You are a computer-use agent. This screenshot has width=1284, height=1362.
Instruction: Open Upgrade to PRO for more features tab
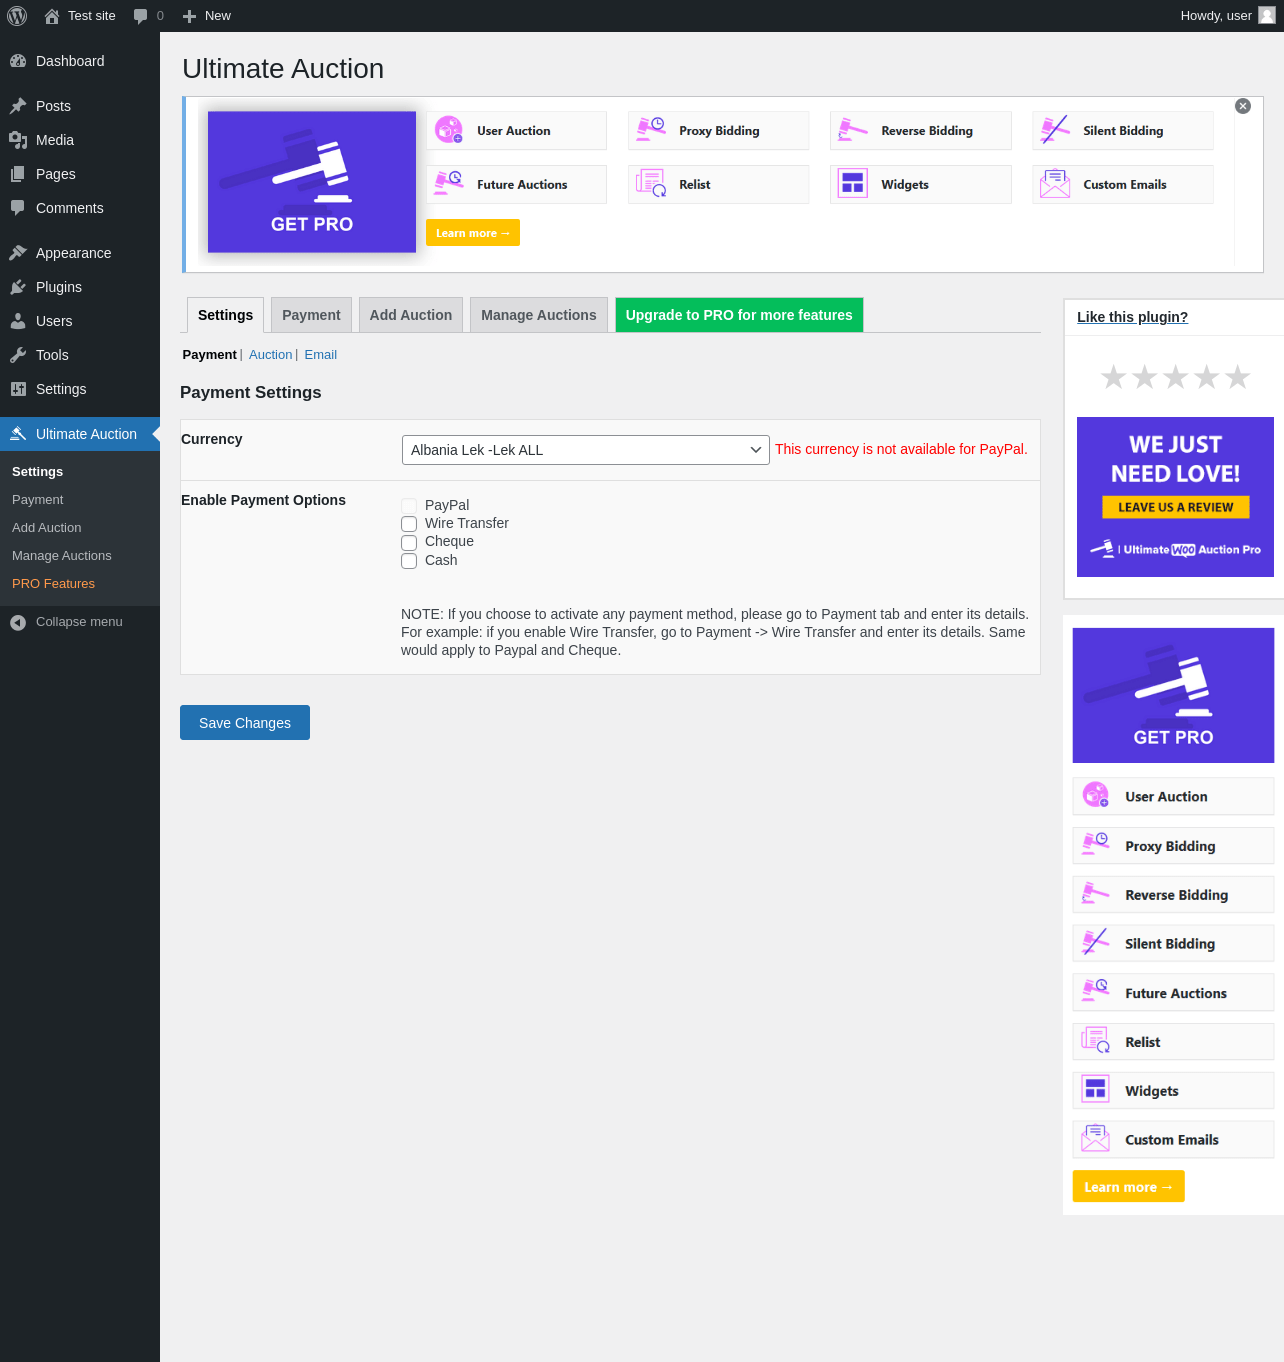pyautogui.click(x=739, y=315)
